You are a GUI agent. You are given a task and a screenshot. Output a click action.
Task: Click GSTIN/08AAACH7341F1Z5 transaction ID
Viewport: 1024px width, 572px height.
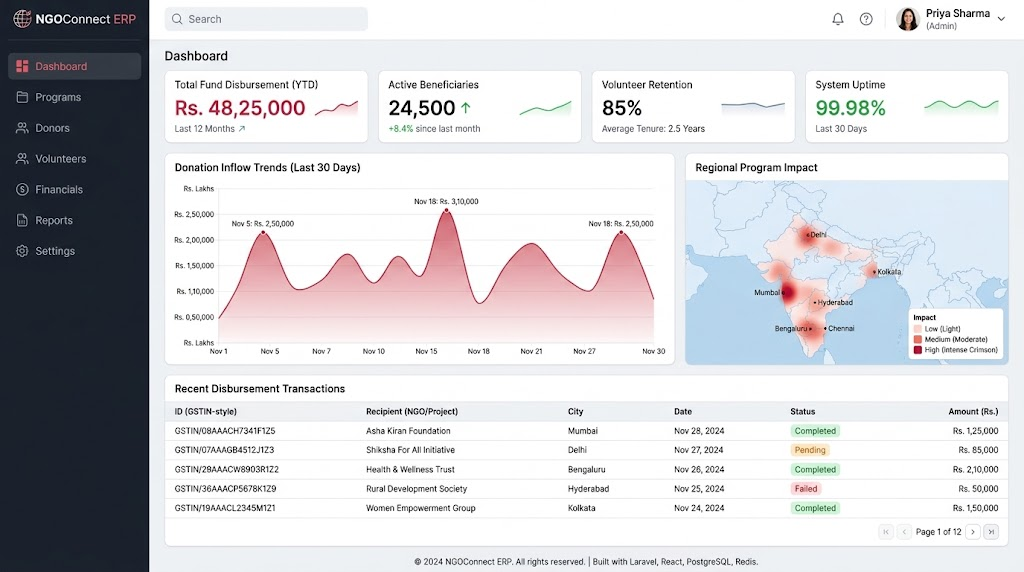(x=225, y=431)
